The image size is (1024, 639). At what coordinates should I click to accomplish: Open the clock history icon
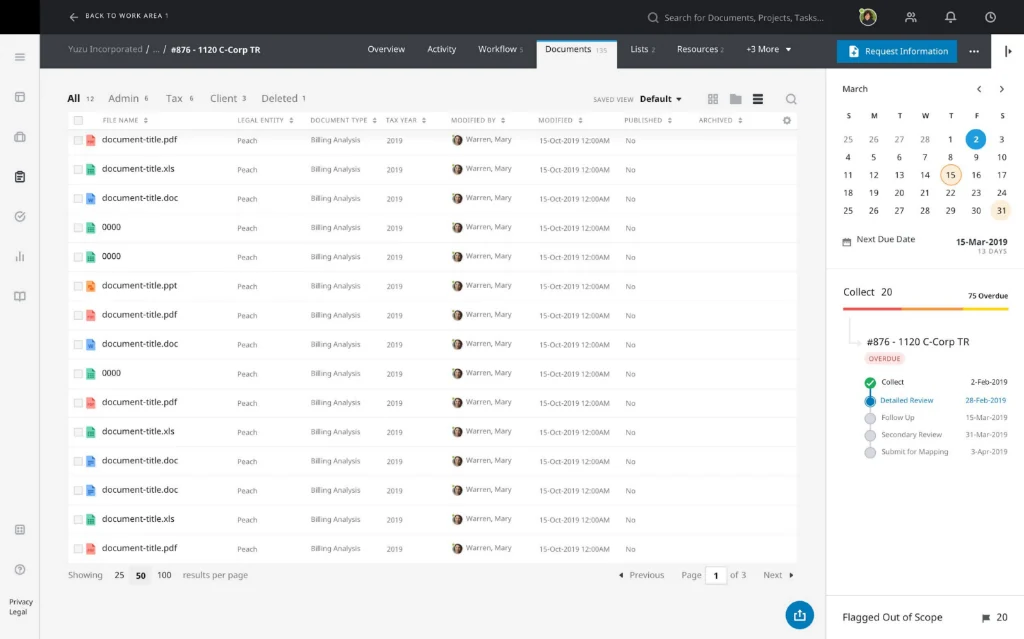pyautogui.click(x=990, y=18)
